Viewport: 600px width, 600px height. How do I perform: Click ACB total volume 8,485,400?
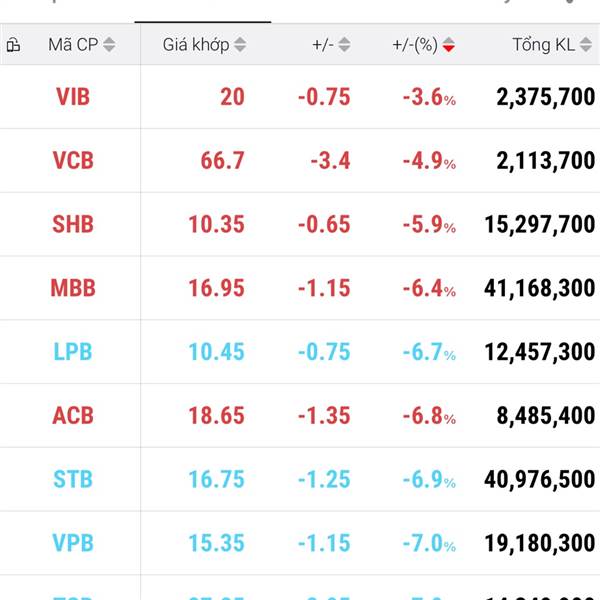(x=546, y=416)
